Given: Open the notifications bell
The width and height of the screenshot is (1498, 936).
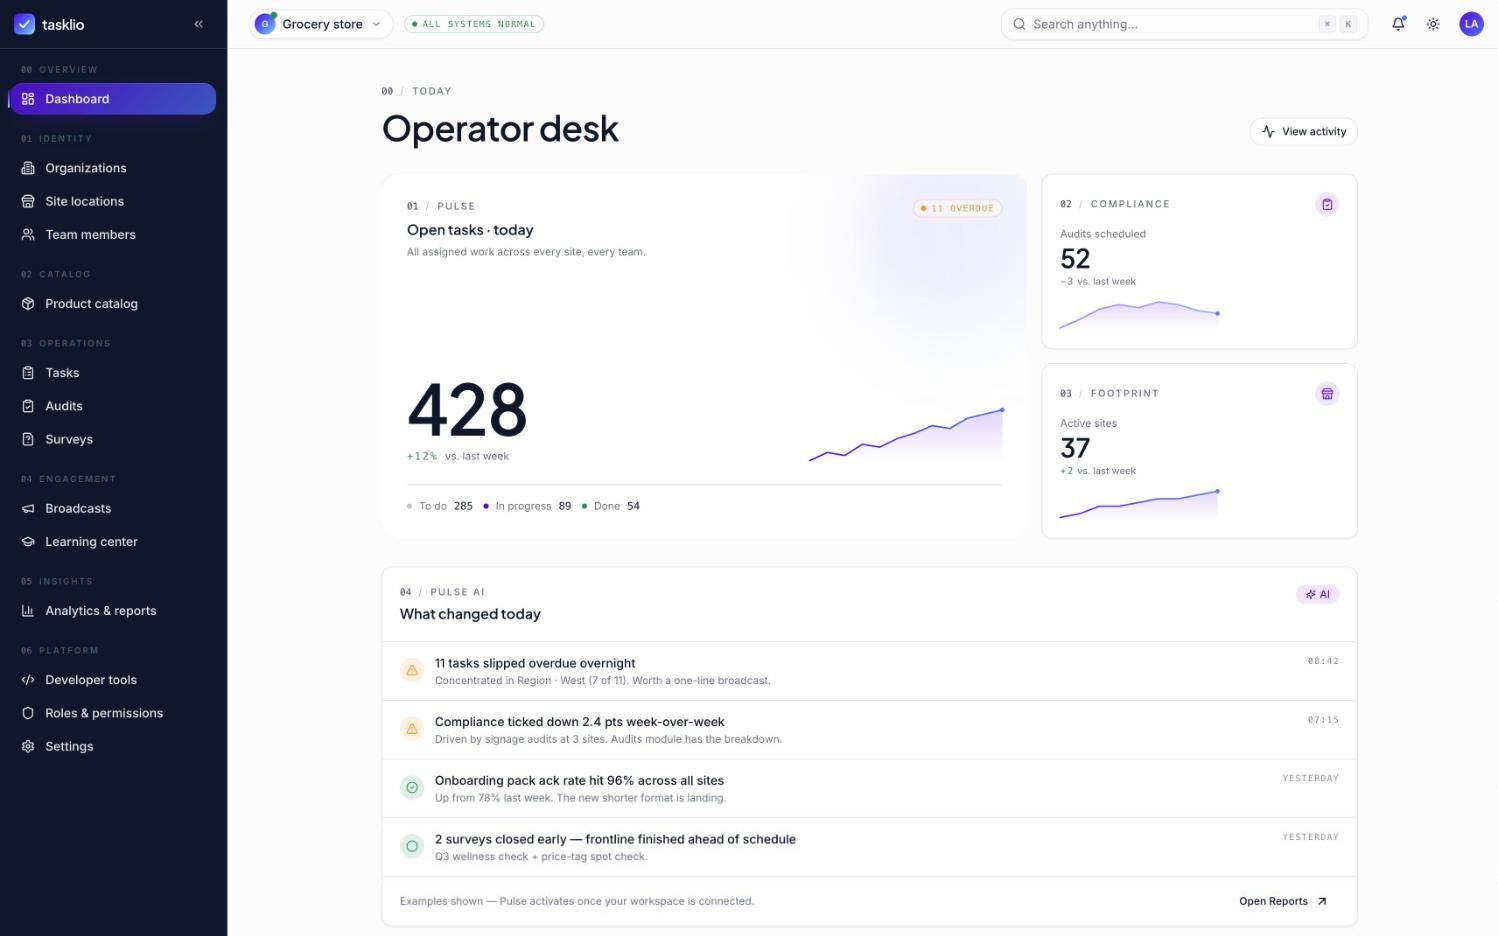Looking at the screenshot, I should pyautogui.click(x=1398, y=24).
